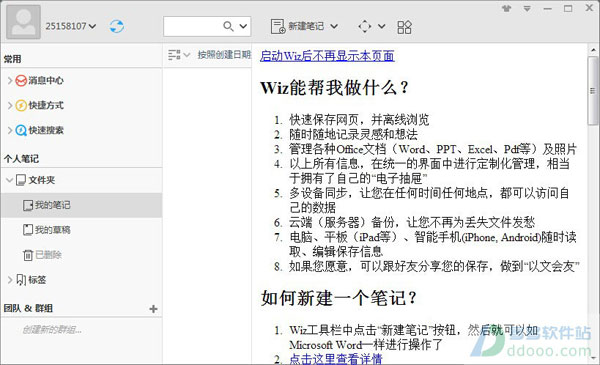600x365 pixels.
Task: Click the blue sync icon
Action: (x=117, y=26)
